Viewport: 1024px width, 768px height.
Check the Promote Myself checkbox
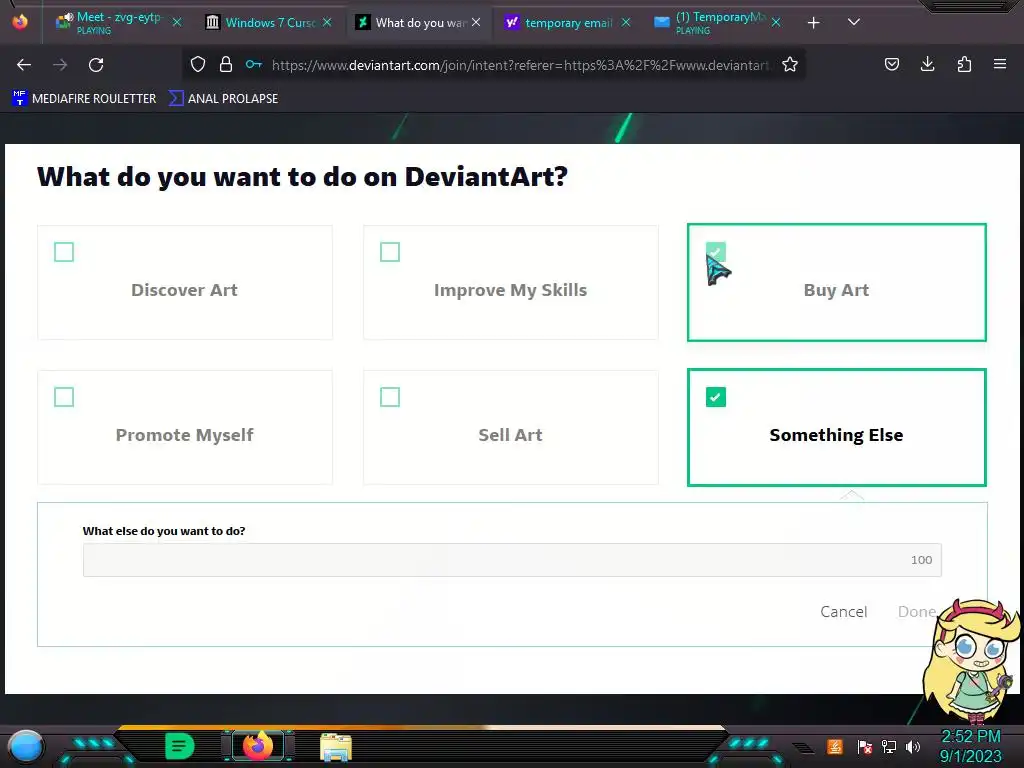click(64, 397)
